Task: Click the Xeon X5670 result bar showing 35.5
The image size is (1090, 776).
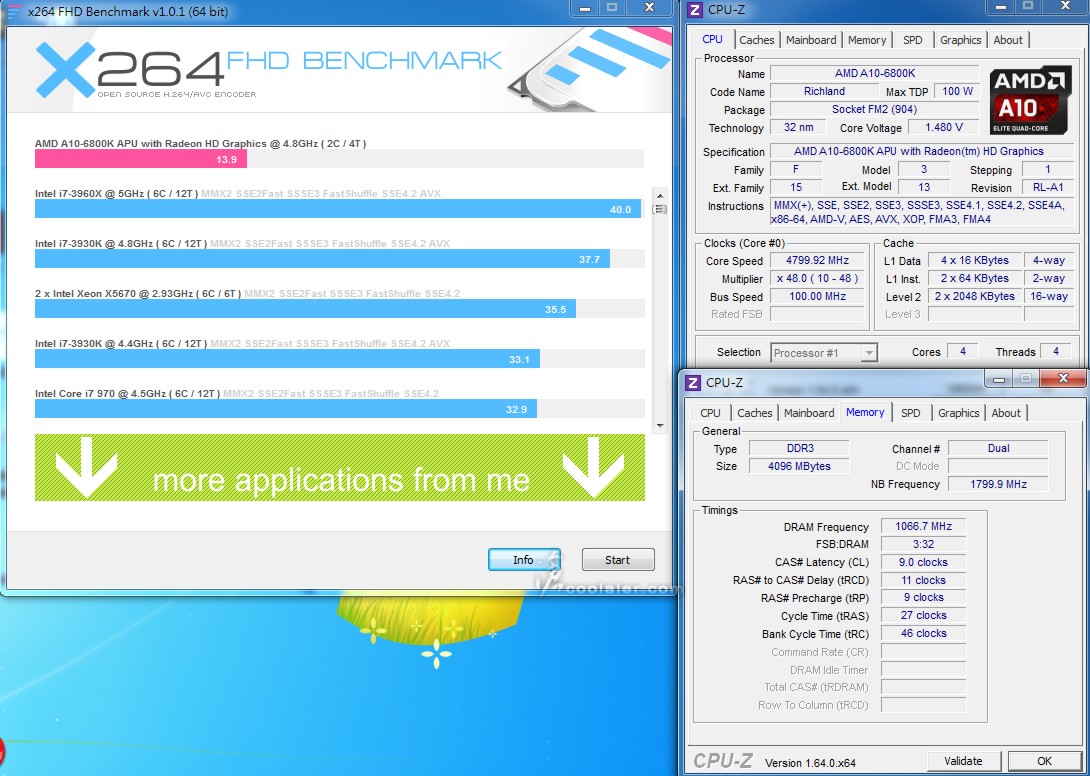Action: 305,309
